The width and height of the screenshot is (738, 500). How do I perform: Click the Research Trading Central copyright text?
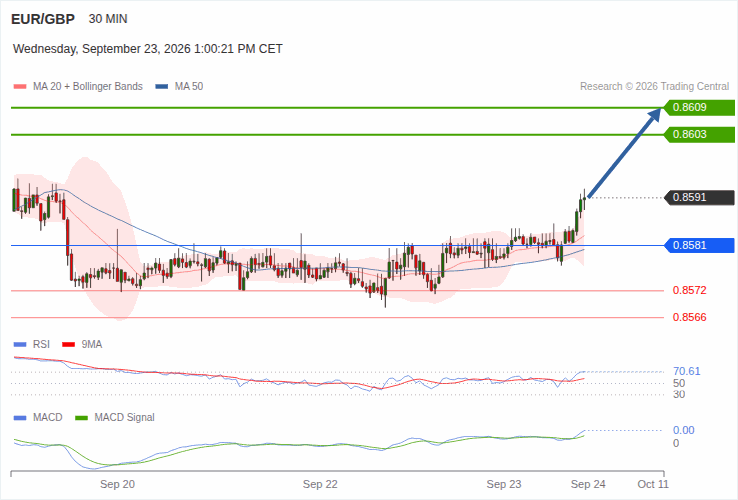pyautogui.click(x=654, y=87)
